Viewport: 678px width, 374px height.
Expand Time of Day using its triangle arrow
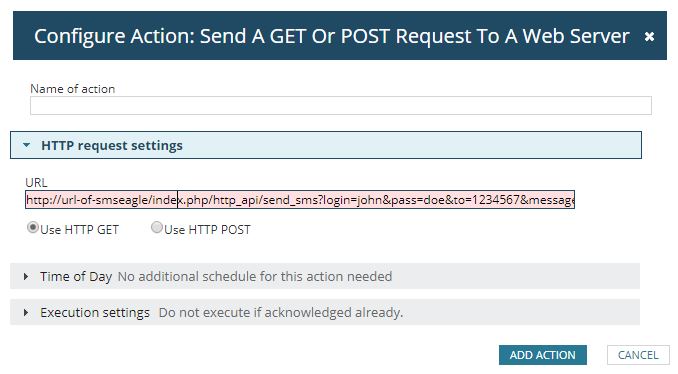[26, 276]
